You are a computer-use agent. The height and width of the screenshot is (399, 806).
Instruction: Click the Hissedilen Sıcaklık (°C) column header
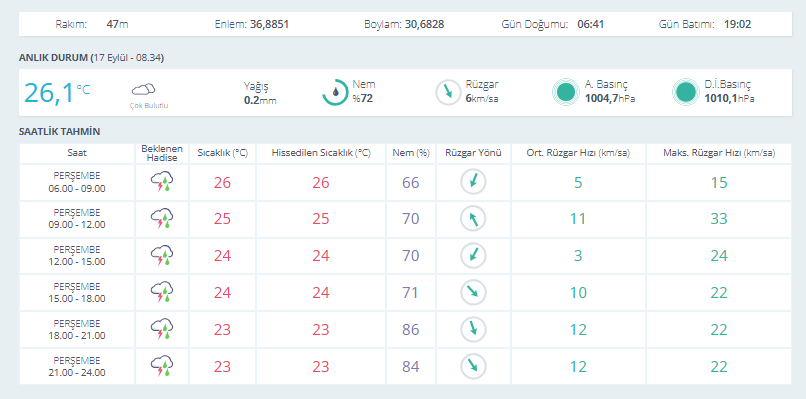[x=321, y=153]
